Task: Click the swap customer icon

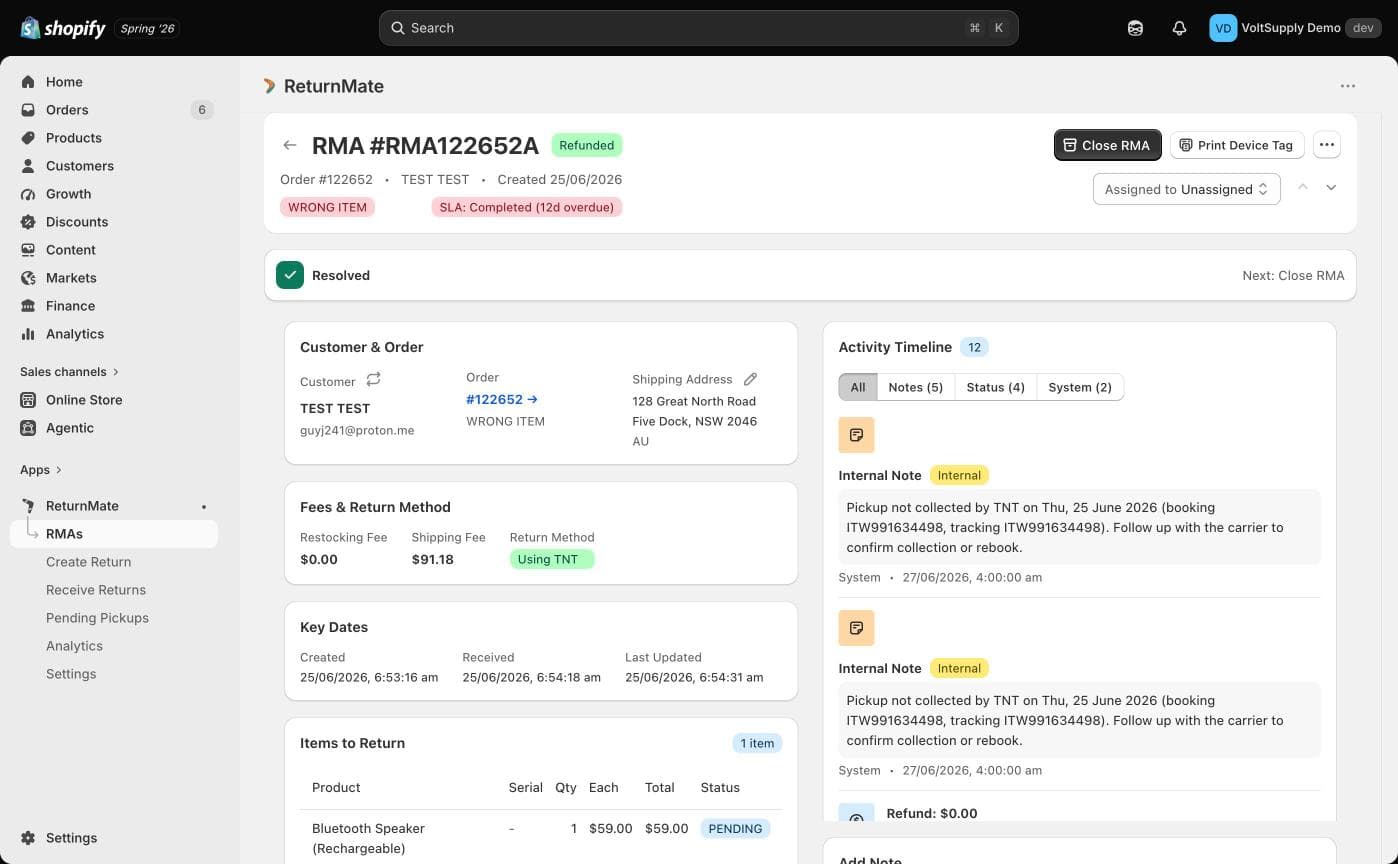Action: click(x=373, y=379)
